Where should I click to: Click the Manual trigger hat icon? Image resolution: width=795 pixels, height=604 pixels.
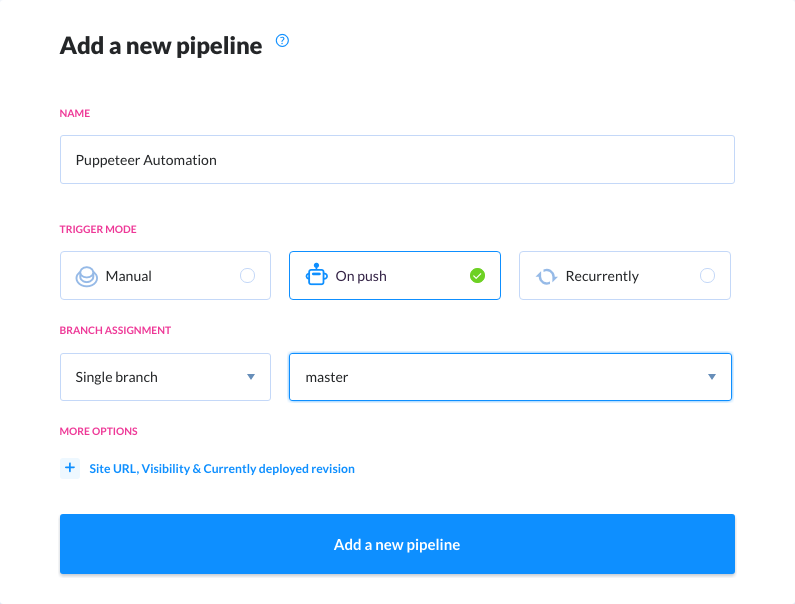[87, 276]
